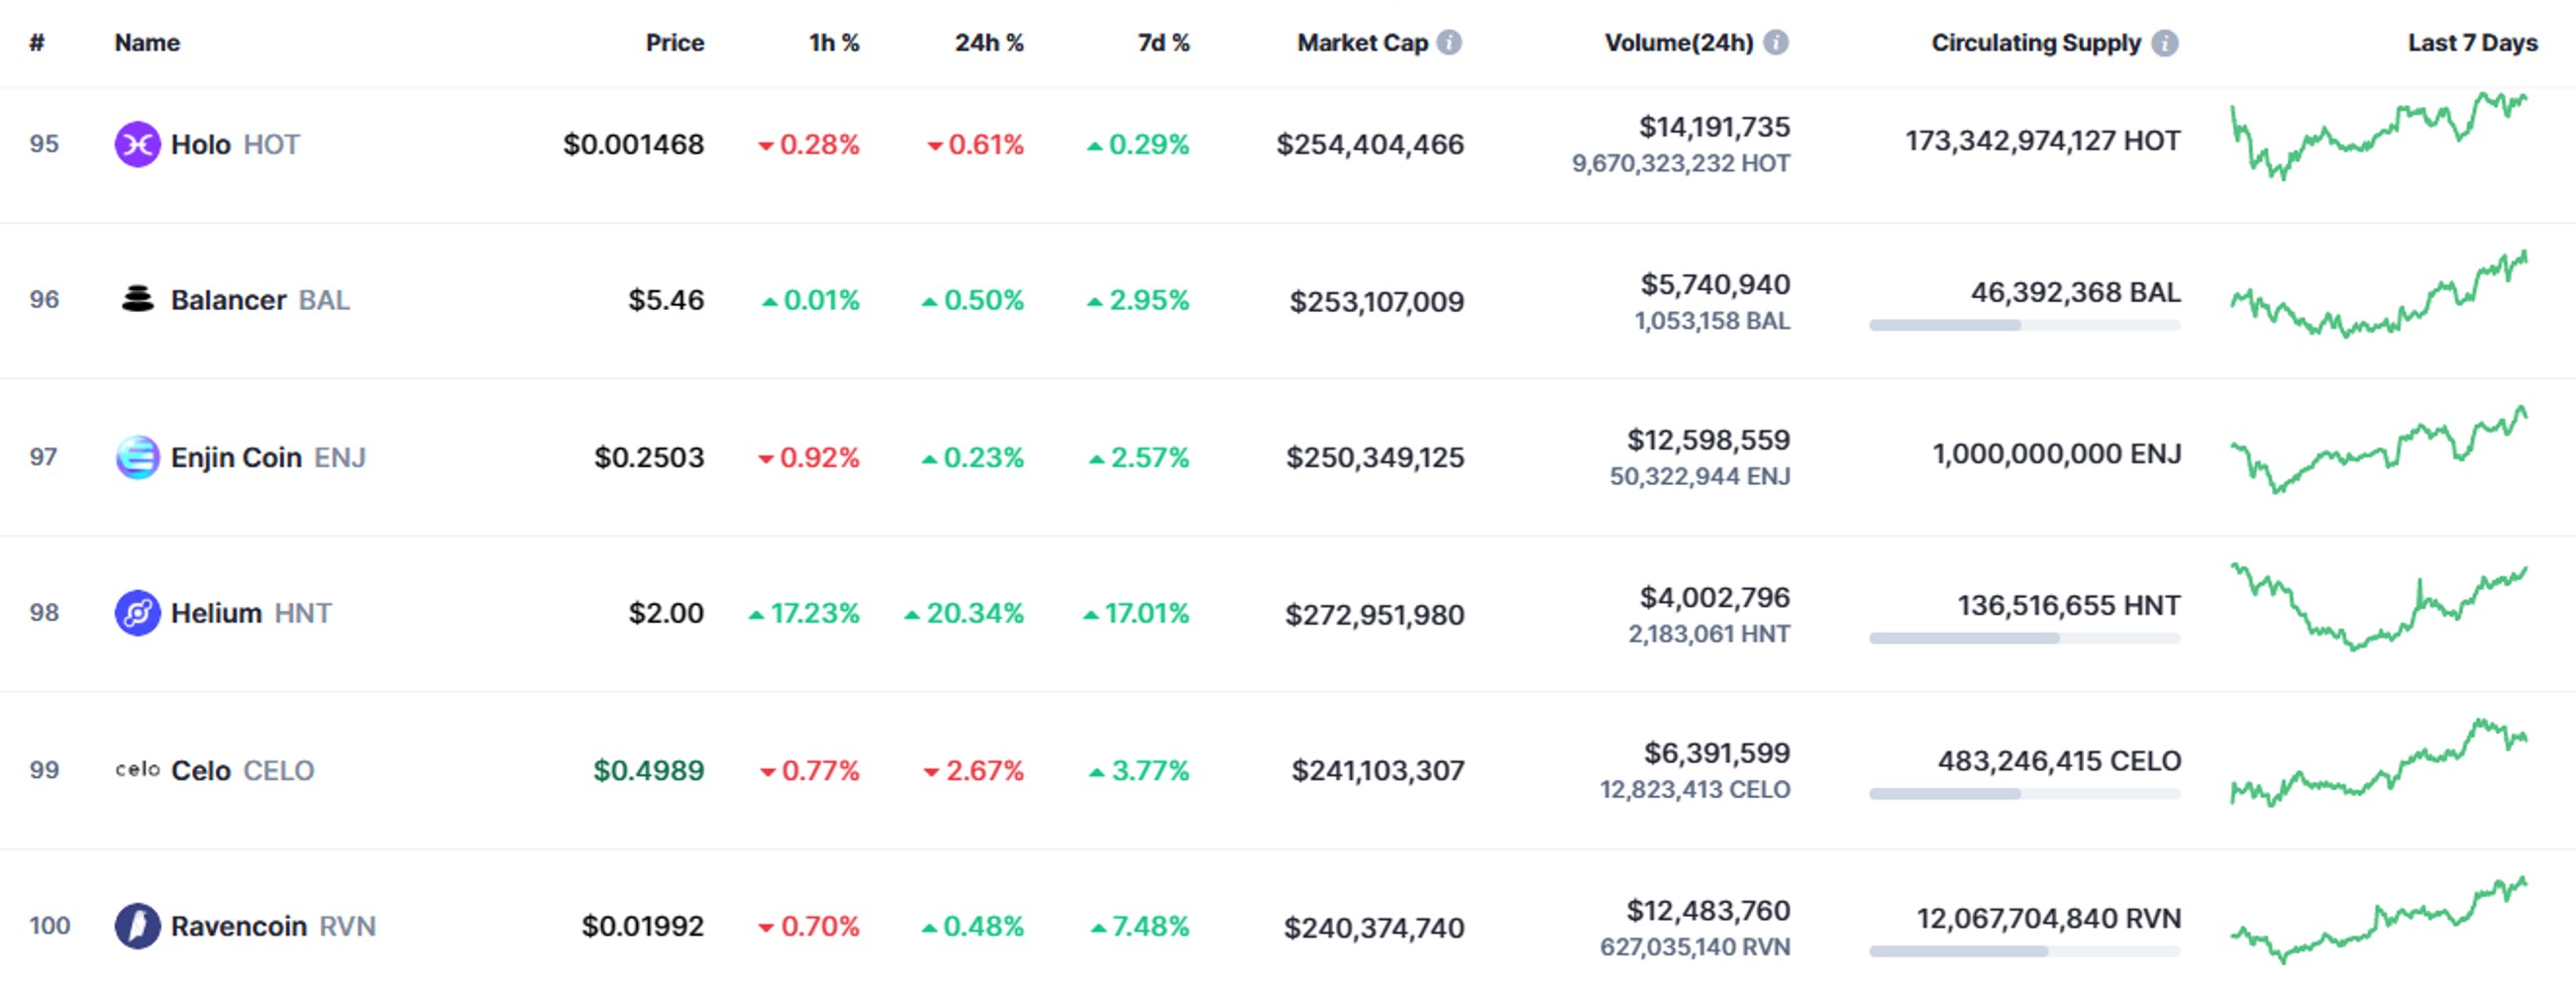Open the Helium HNT coin page
Screen dimensions: 2576x990
pyautogui.click(x=251, y=612)
